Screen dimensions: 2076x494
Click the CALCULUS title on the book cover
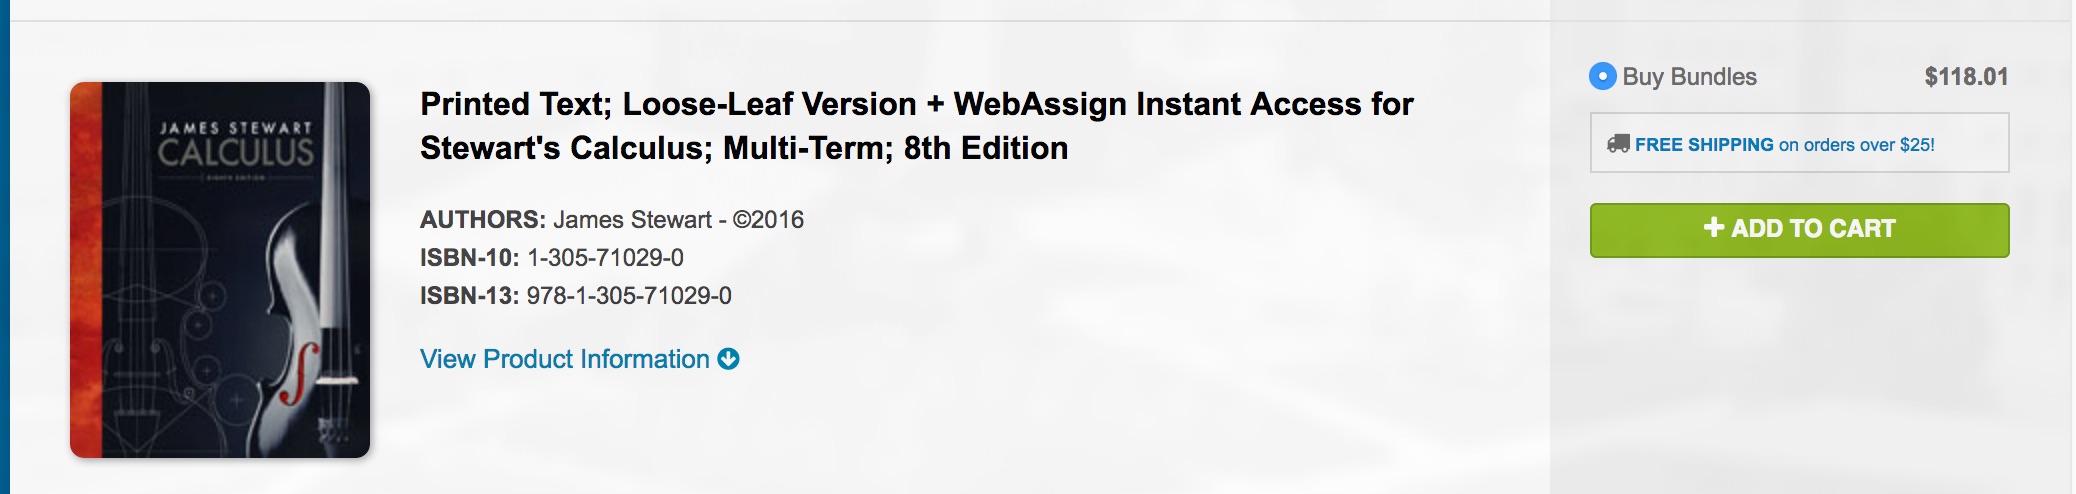pos(236,153)
